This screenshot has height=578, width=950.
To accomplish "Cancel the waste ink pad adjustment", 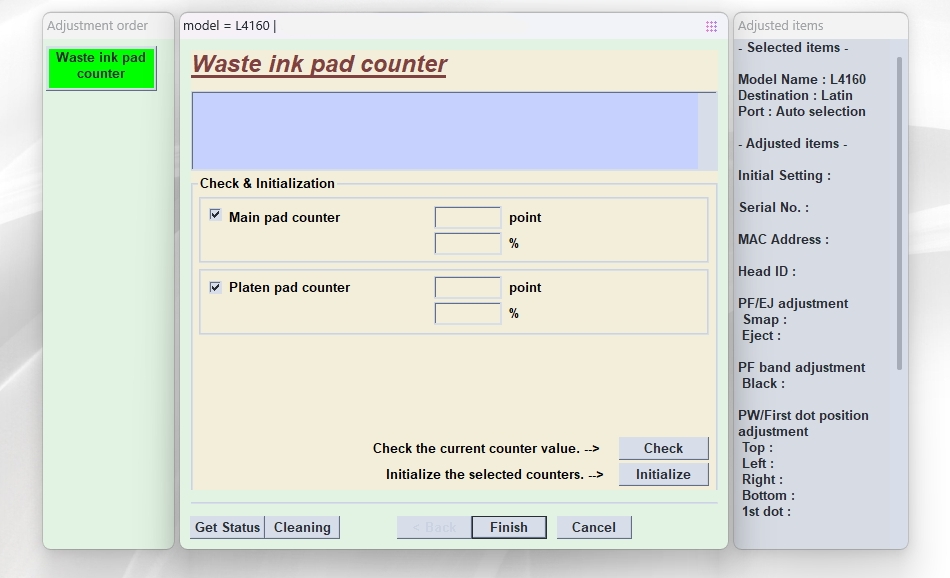I will (594, 527).
